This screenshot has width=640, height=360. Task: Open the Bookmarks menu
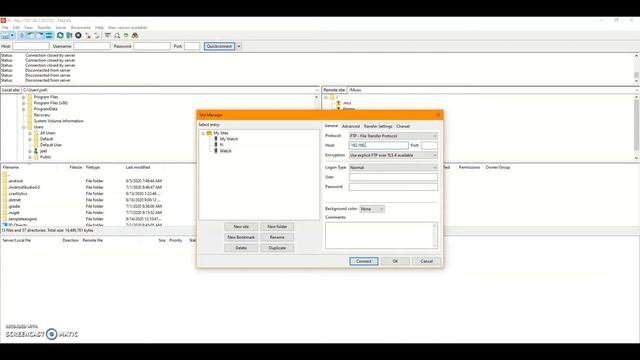click(x=80, y=27)
